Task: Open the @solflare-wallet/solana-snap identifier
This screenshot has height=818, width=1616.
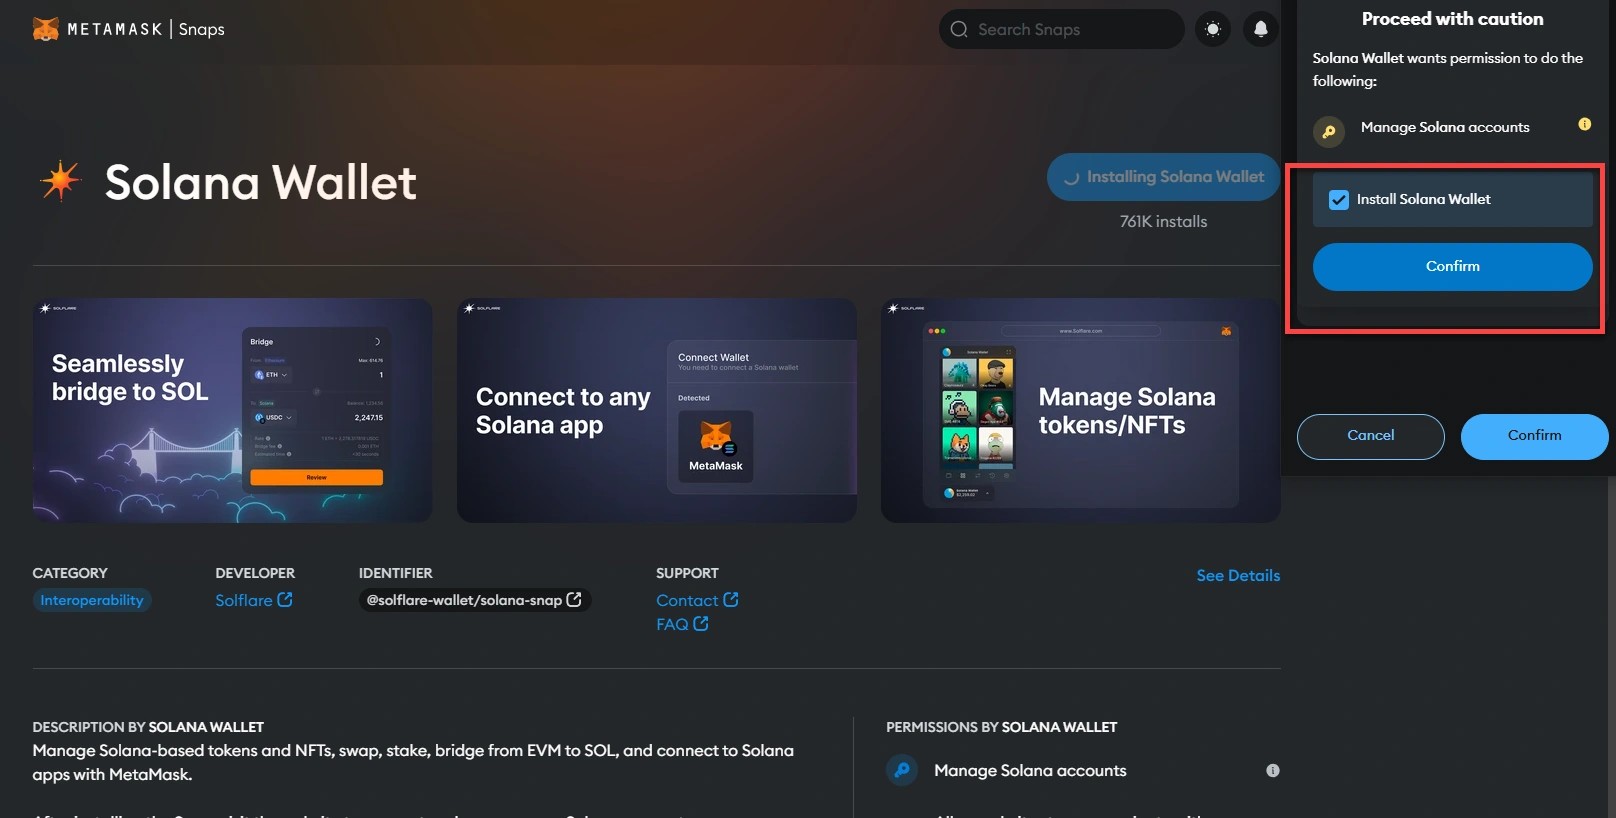Action: tap(474, 600)
